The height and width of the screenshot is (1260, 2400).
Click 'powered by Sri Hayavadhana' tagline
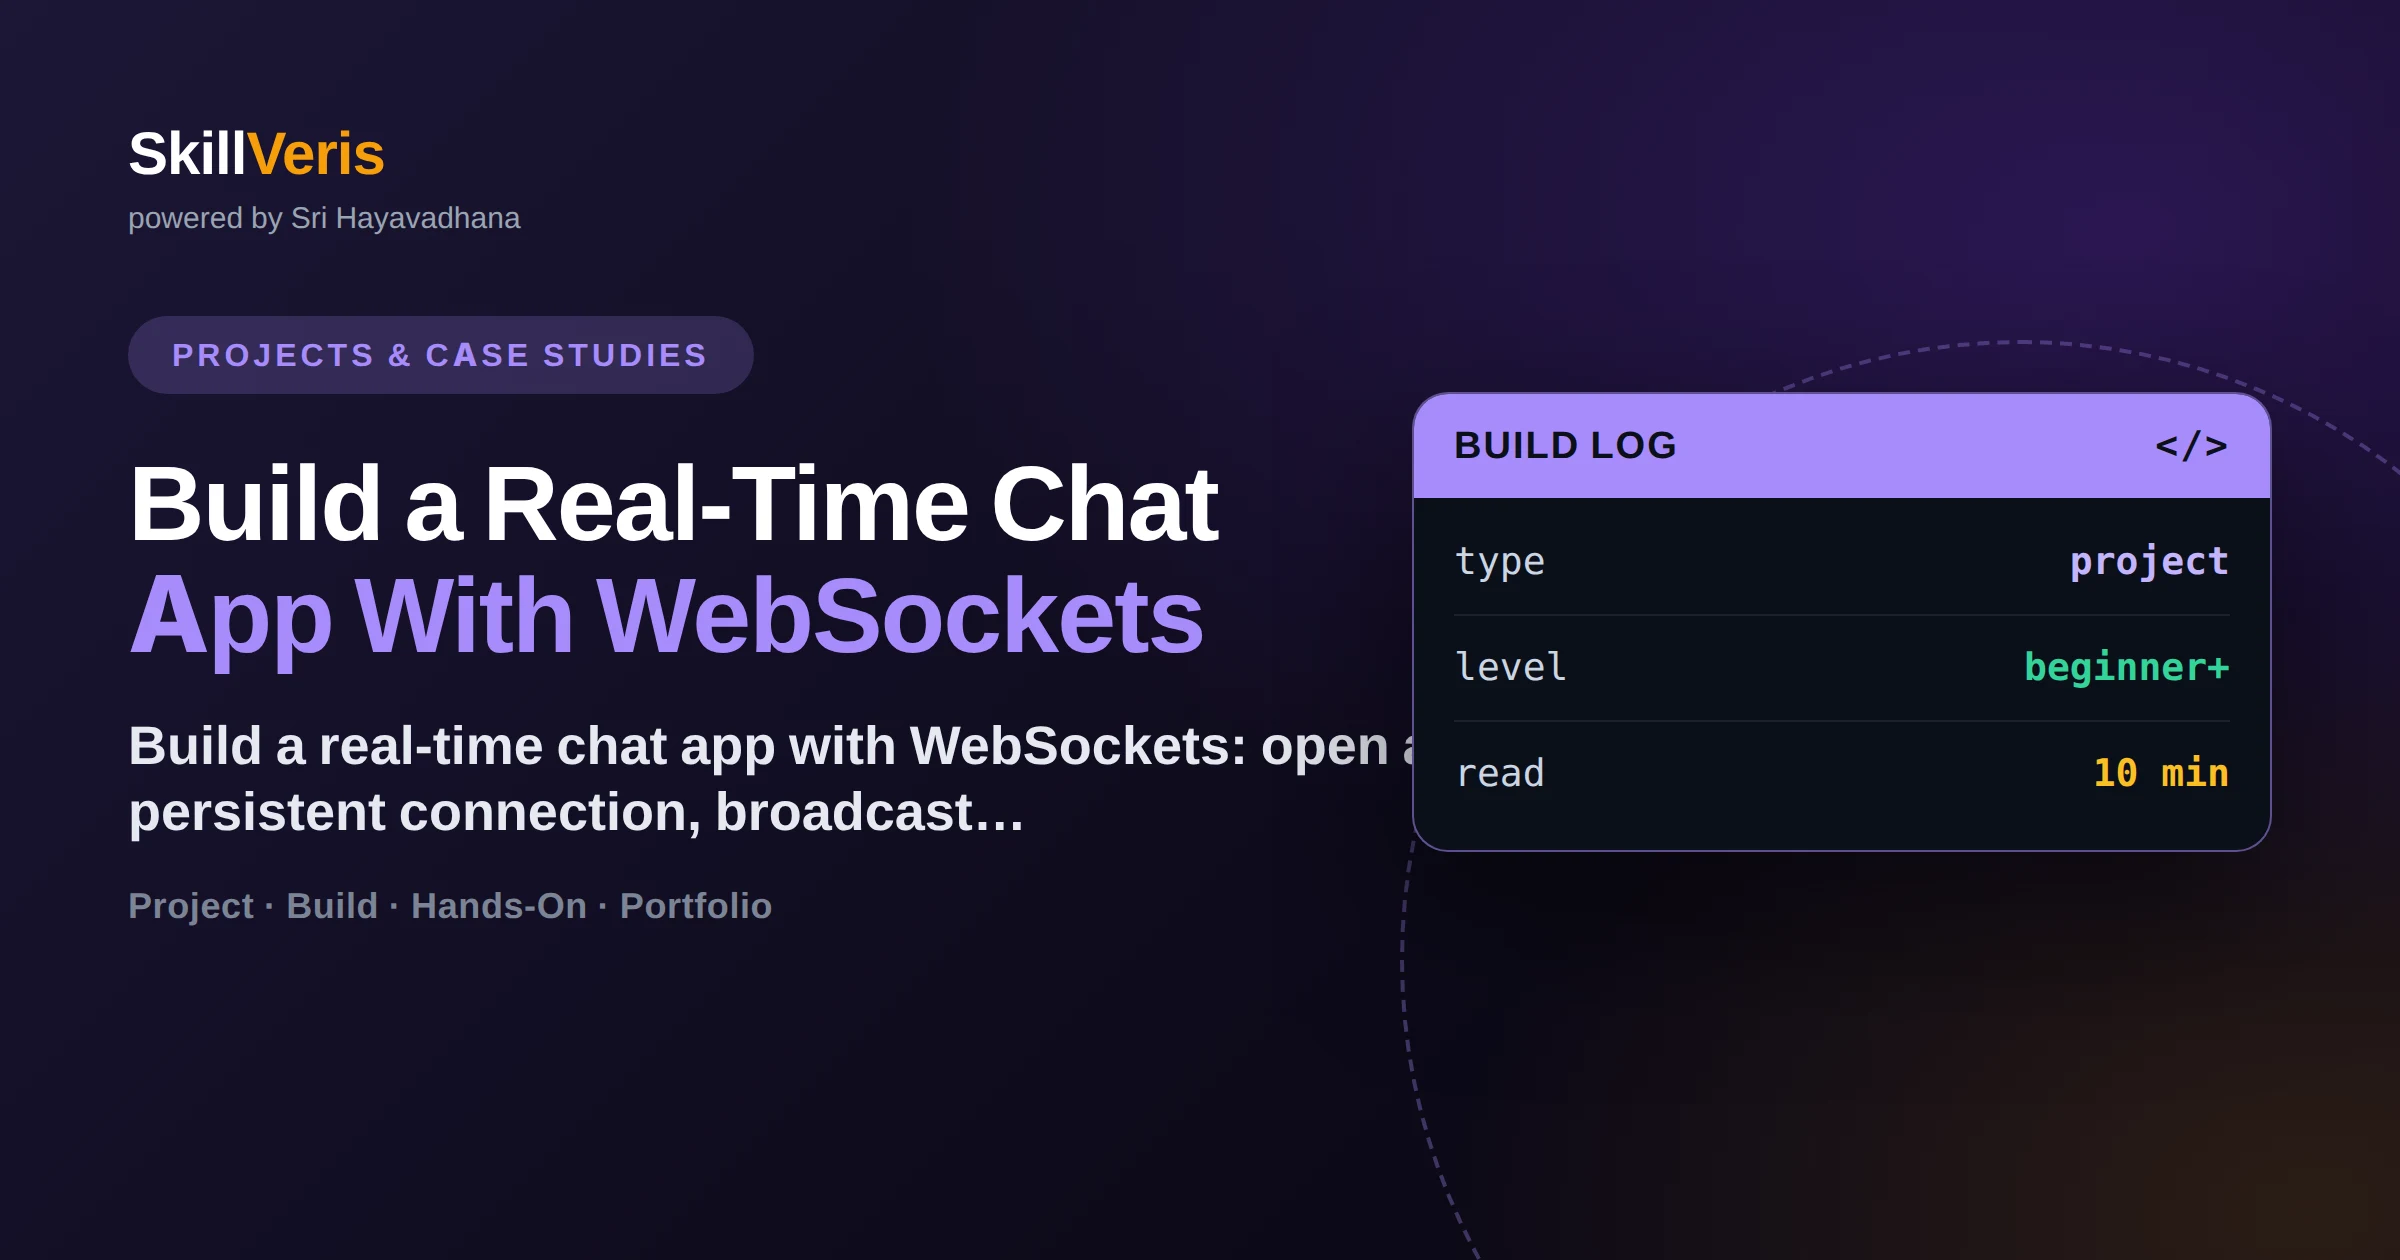[x=324, y=218]
